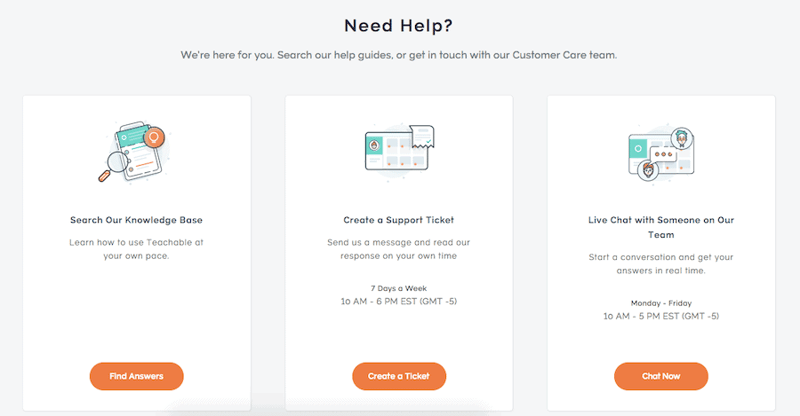Viewport: 800px width, 416px height.
Task: Select the knowledge base magnifying glass illustration
Action: pos(134,152)
